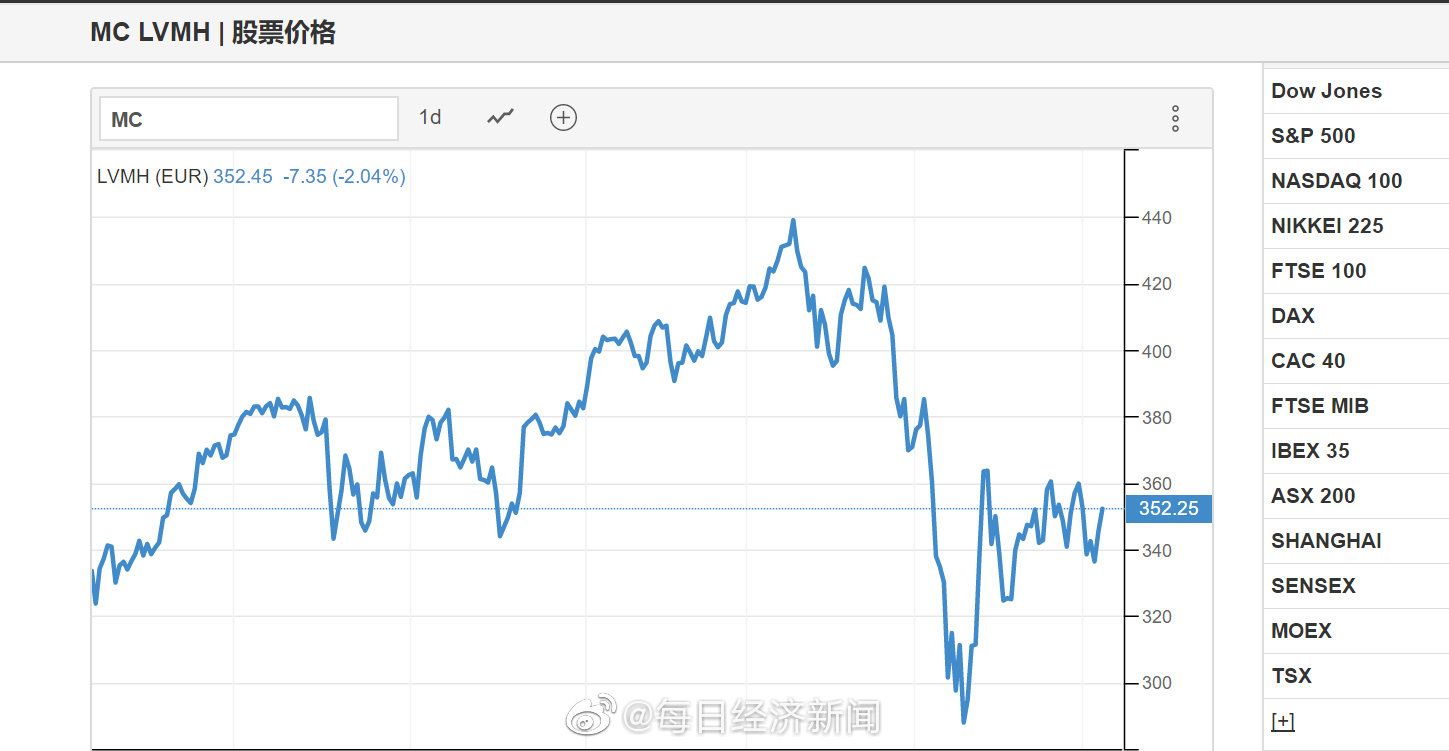Select the FTSE 100 index
The height and width of the screenshot is (751, 1449).
click(1318, 271)
